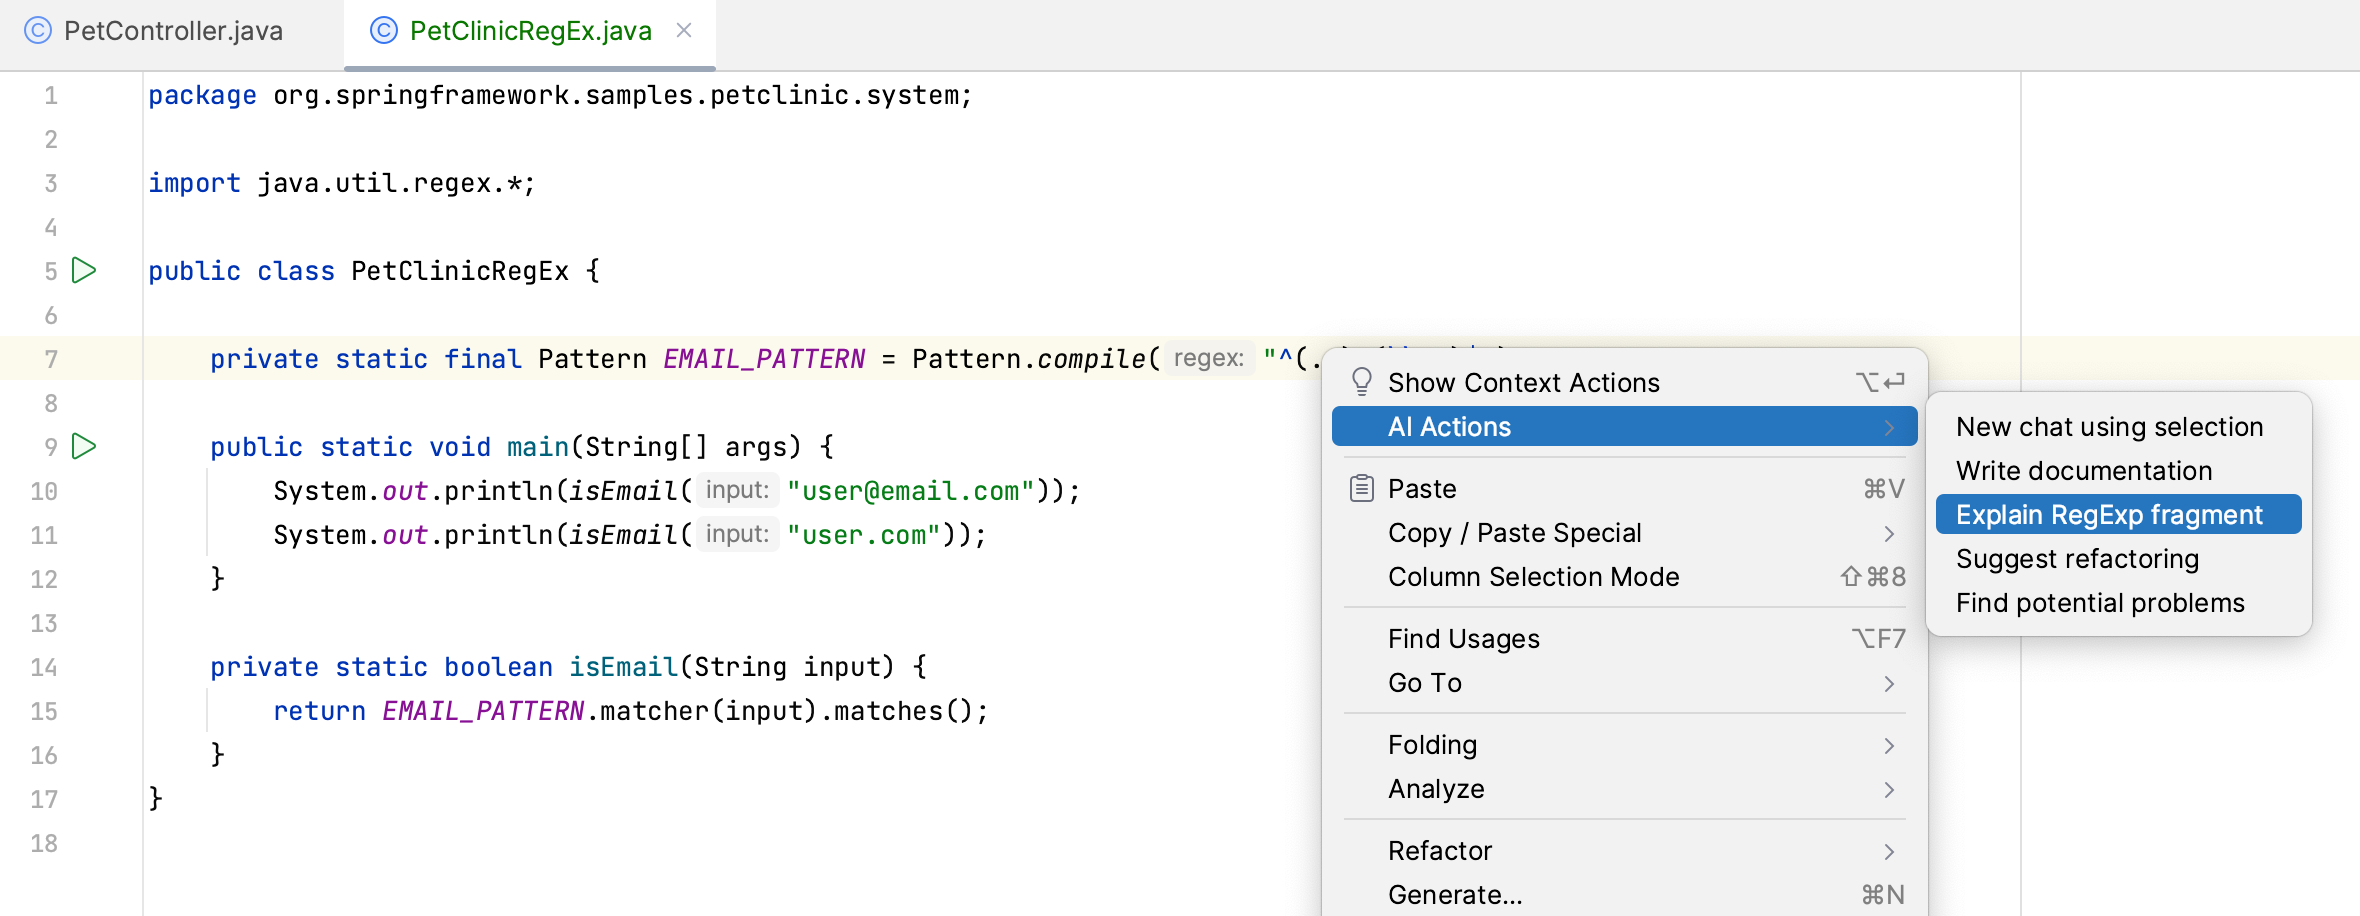Click the return statement on line 15
The width and height of the screenshot is (2360, 916).
click(631, 710)
